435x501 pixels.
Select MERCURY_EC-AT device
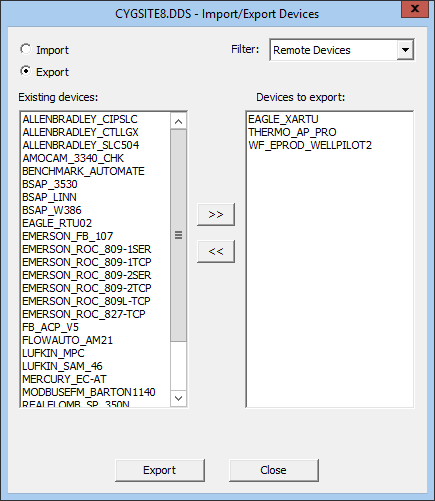96,379
